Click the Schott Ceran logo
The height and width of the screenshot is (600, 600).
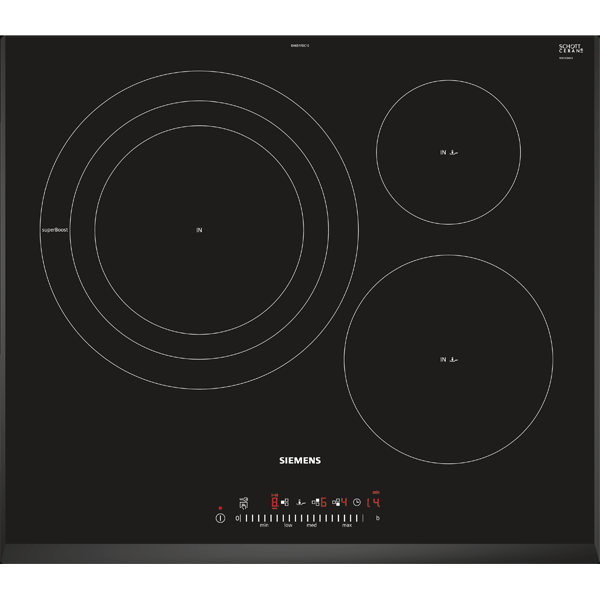[571, 49]
